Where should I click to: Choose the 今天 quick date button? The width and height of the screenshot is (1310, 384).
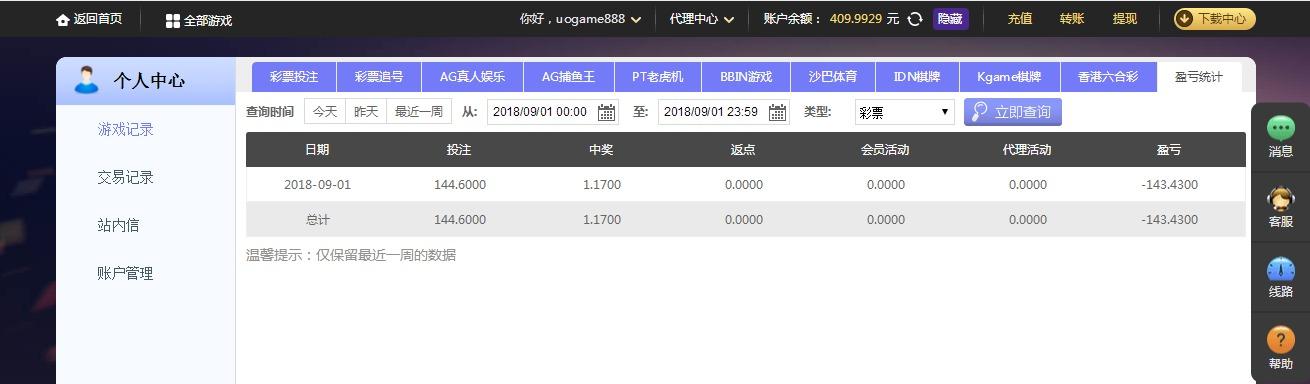click(325, 112)
